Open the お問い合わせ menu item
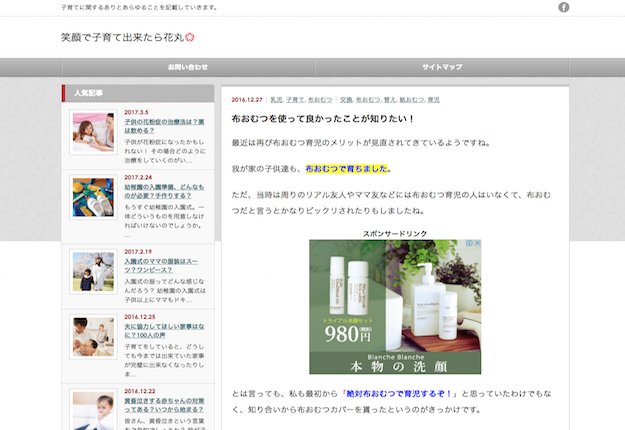 coord(188,67)
